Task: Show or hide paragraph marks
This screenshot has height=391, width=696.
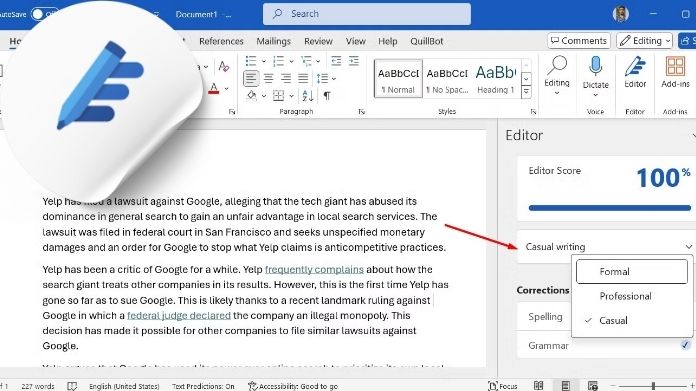Action: [x=327, y=95]
